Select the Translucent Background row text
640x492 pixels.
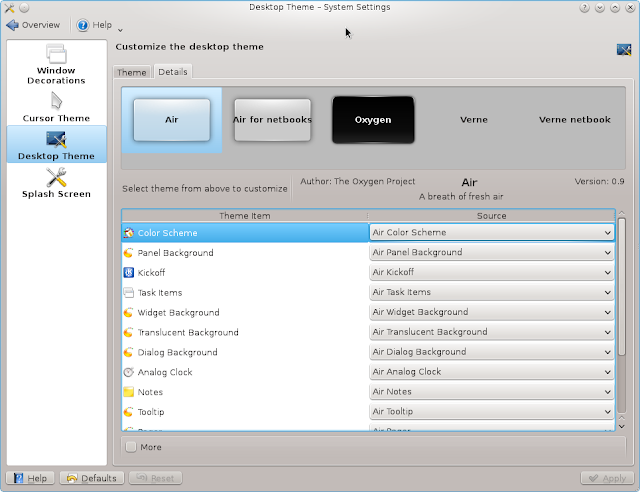(188, 332)
